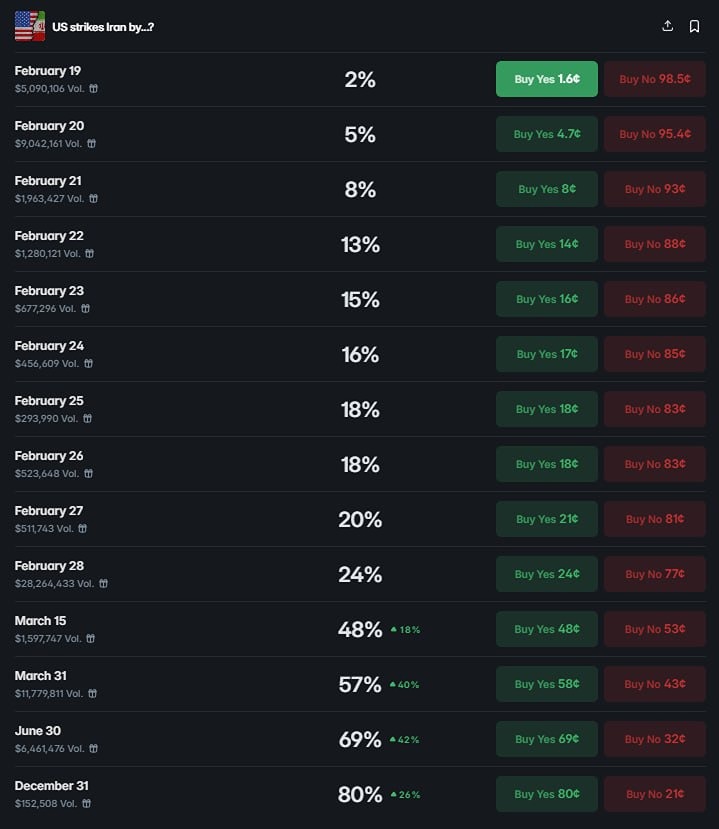Select Buy Yes 58¢ for March 31
The height and width of the screenshot is (829, 719).
point(546,684)
